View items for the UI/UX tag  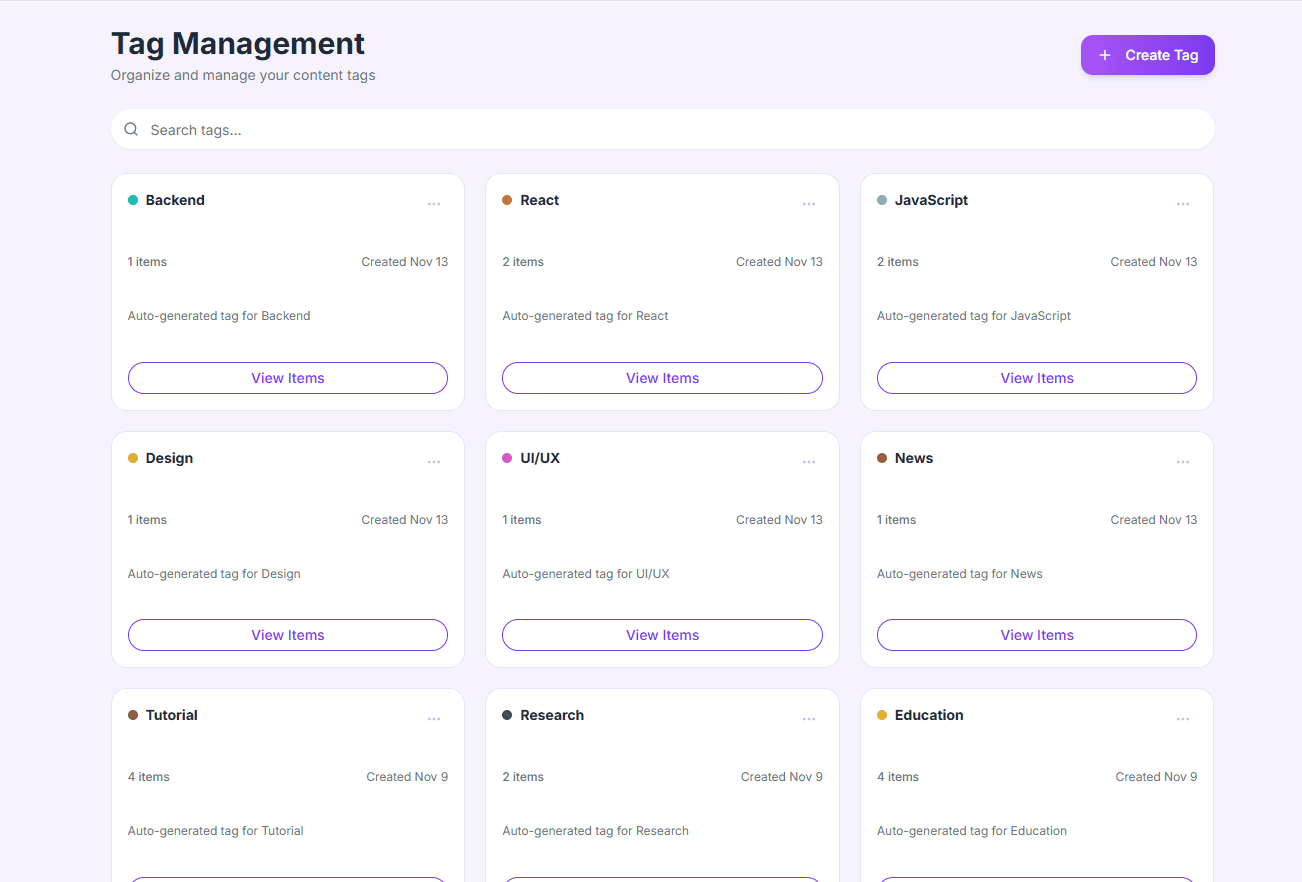[662, 635]
